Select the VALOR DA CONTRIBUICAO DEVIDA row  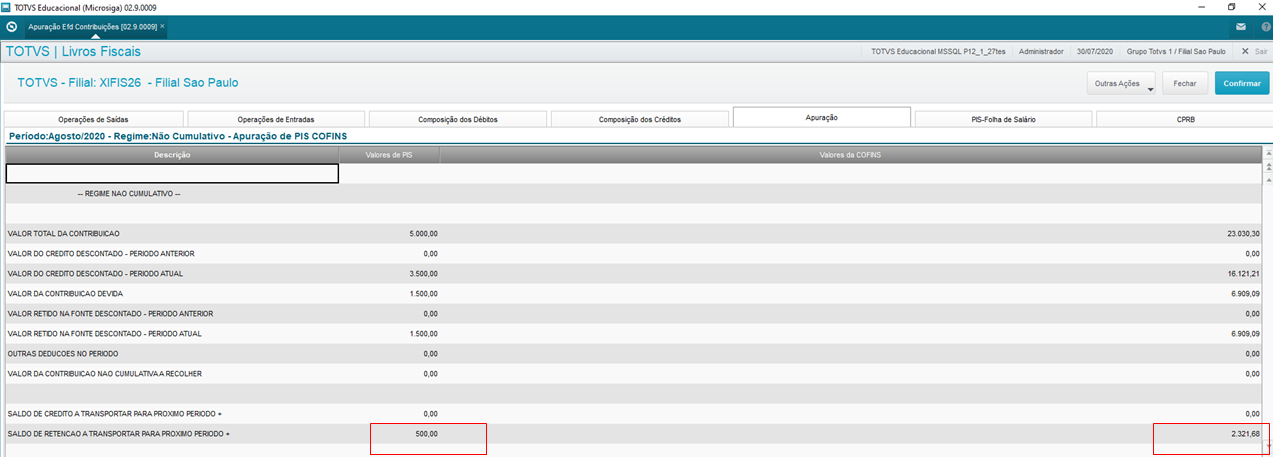pos(633,293)
